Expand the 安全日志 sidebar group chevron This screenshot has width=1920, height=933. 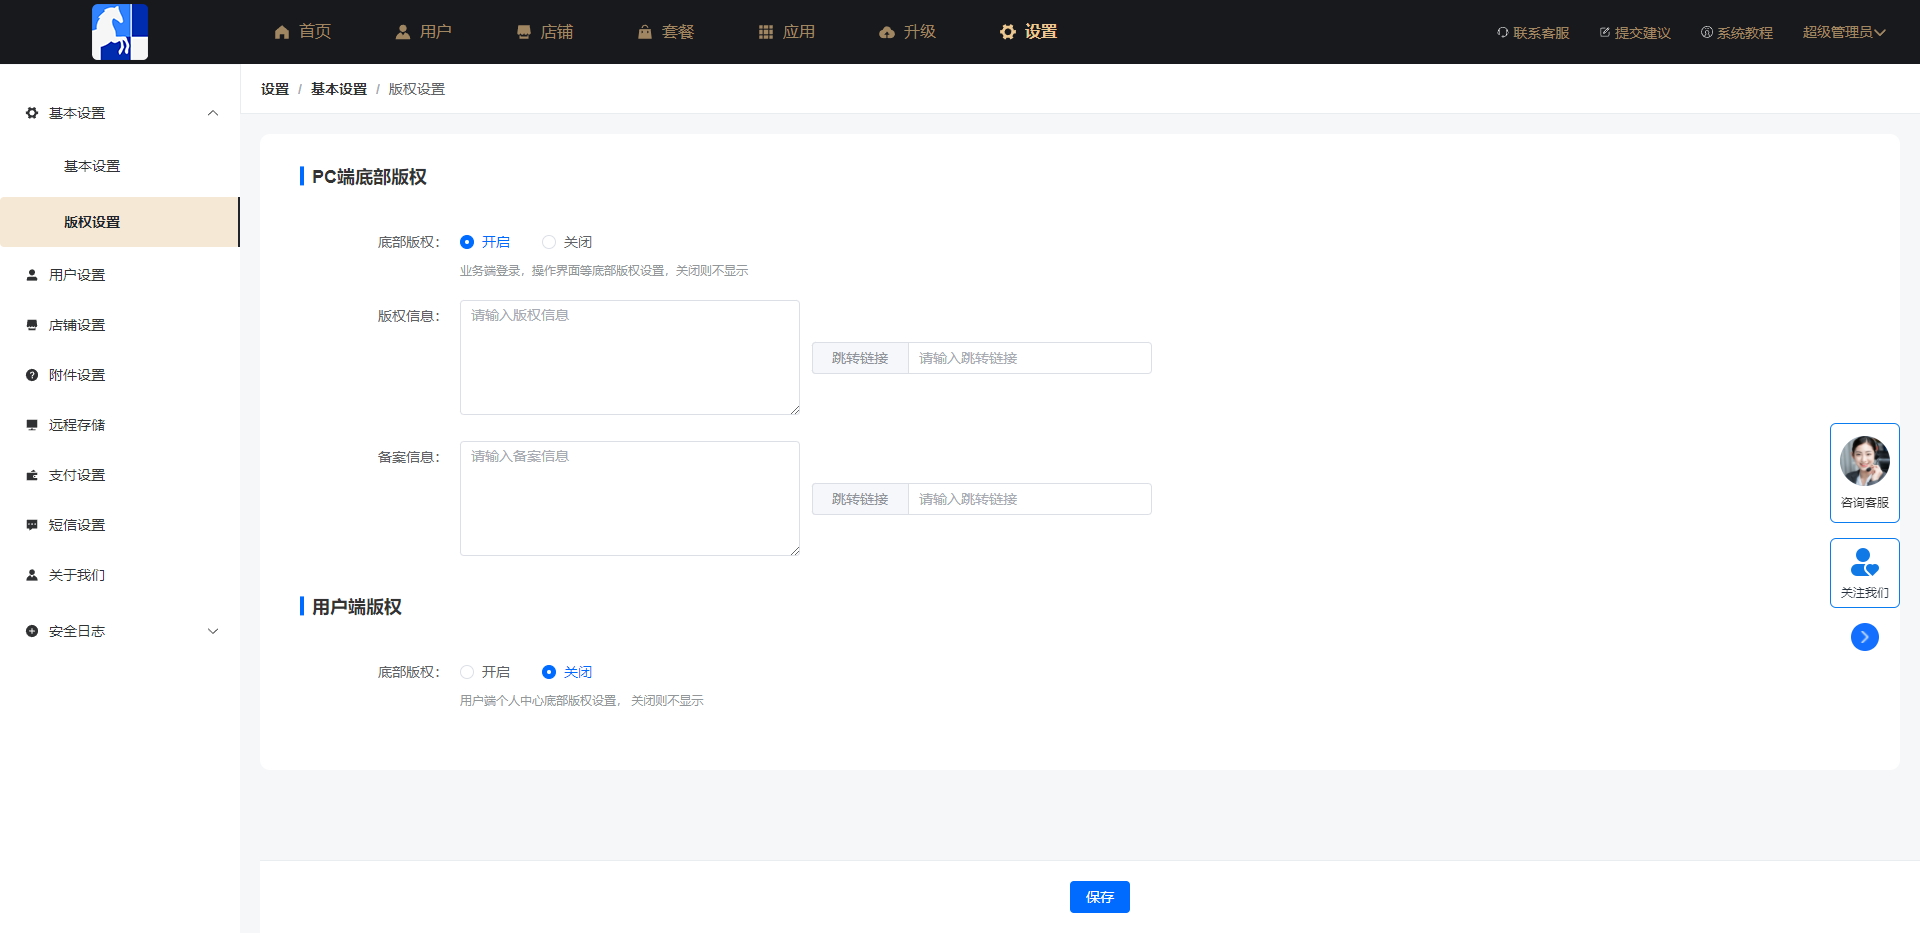click(213, 631)
